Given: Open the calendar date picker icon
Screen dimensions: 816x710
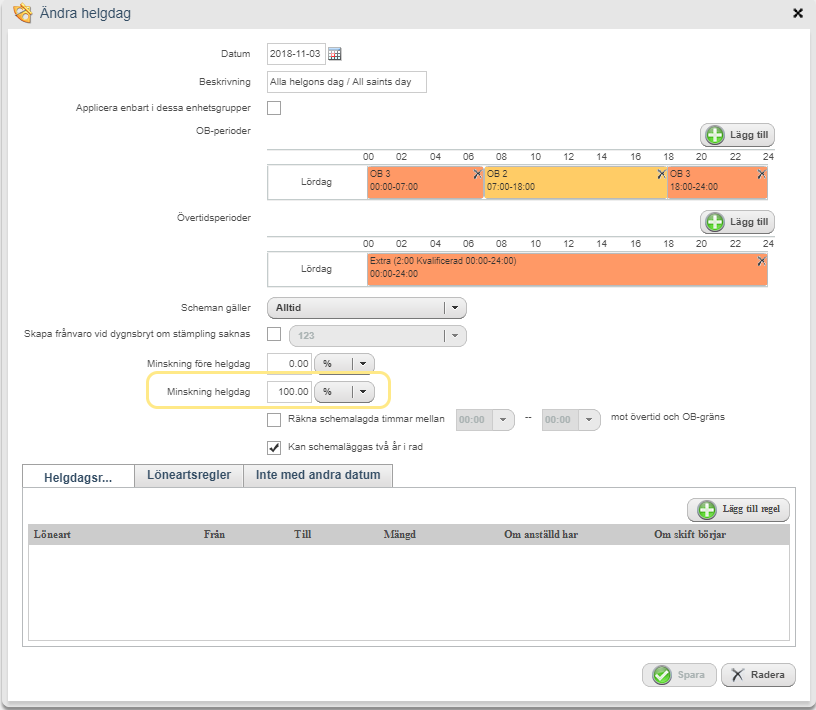Looking at the screenshot, I should (335, 54).
